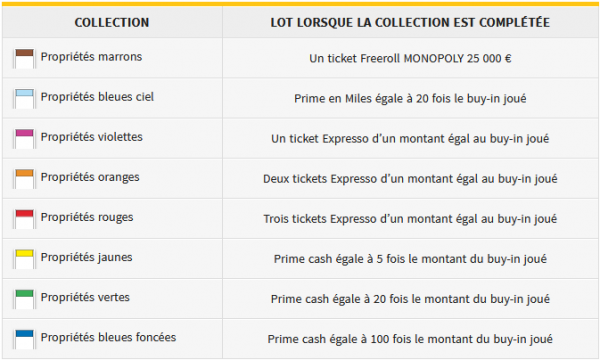Select the Propriétés violettes label
Viewport: 600px width, 360px height.
coord(92,137)
